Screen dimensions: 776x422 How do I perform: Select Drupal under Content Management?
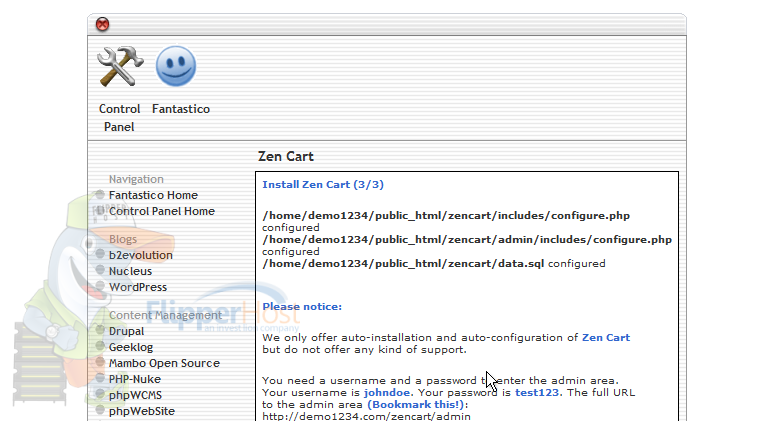pyautogui.click(x=126, y=331)
